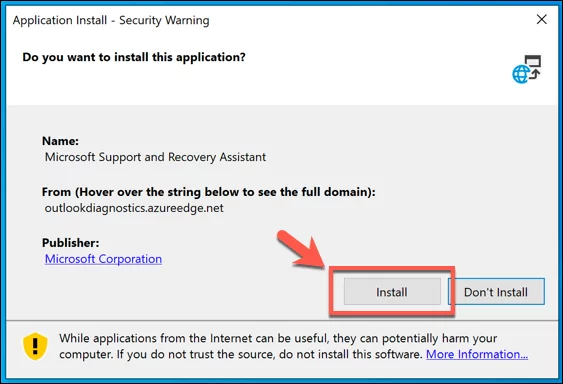Click the red highlight box around Install
Viewport: 563px width, 384px height.
[392, 291]
